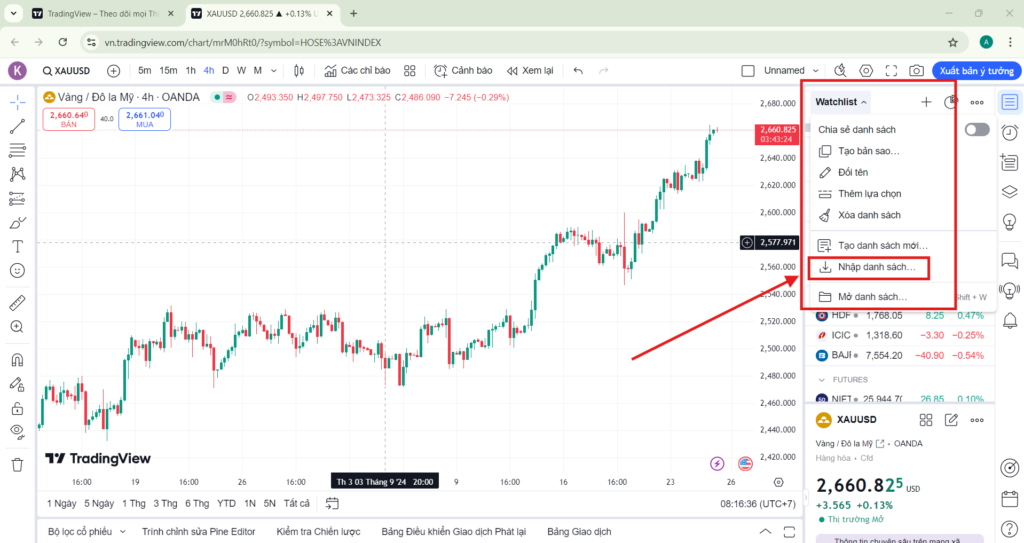Enter fullscreen mode
Viewport: 1024px width, 543px height.
[891, 71]
